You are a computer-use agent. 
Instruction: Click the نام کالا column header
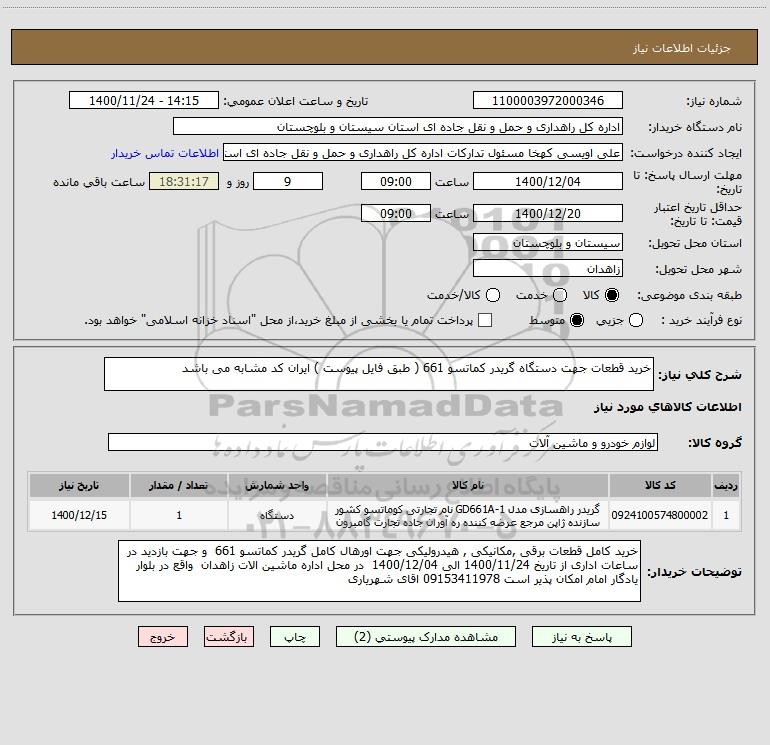468,485
